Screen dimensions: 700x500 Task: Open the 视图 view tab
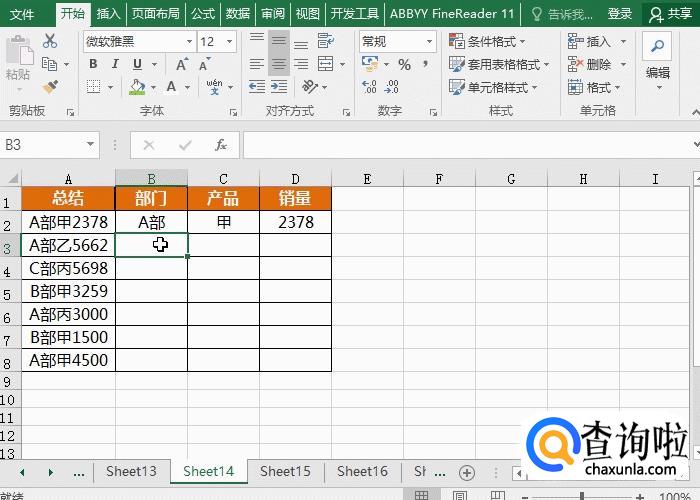(x=308, y=14)
